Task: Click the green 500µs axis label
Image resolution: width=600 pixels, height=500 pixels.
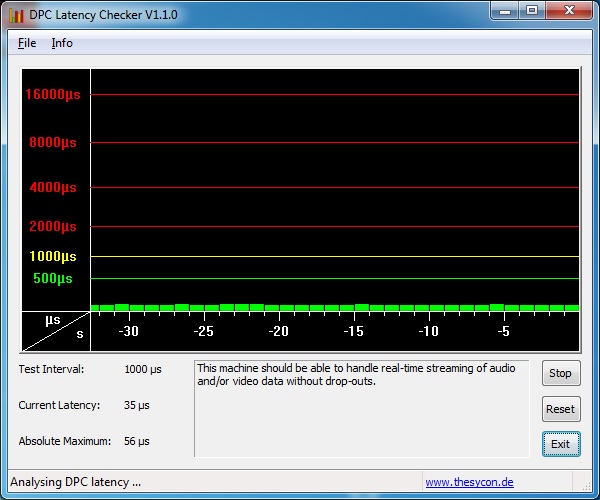Action: 53,279
